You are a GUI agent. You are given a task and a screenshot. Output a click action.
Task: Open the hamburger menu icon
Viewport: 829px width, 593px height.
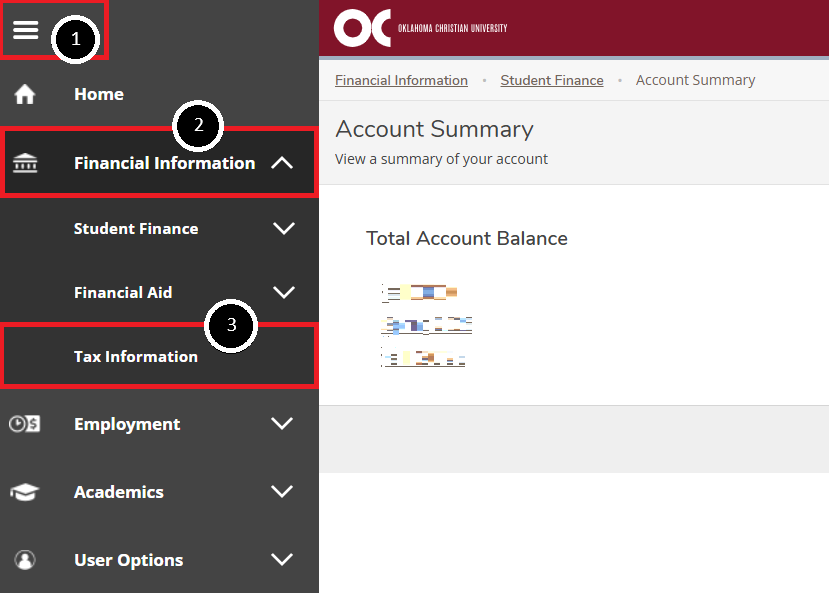(25, 30)
